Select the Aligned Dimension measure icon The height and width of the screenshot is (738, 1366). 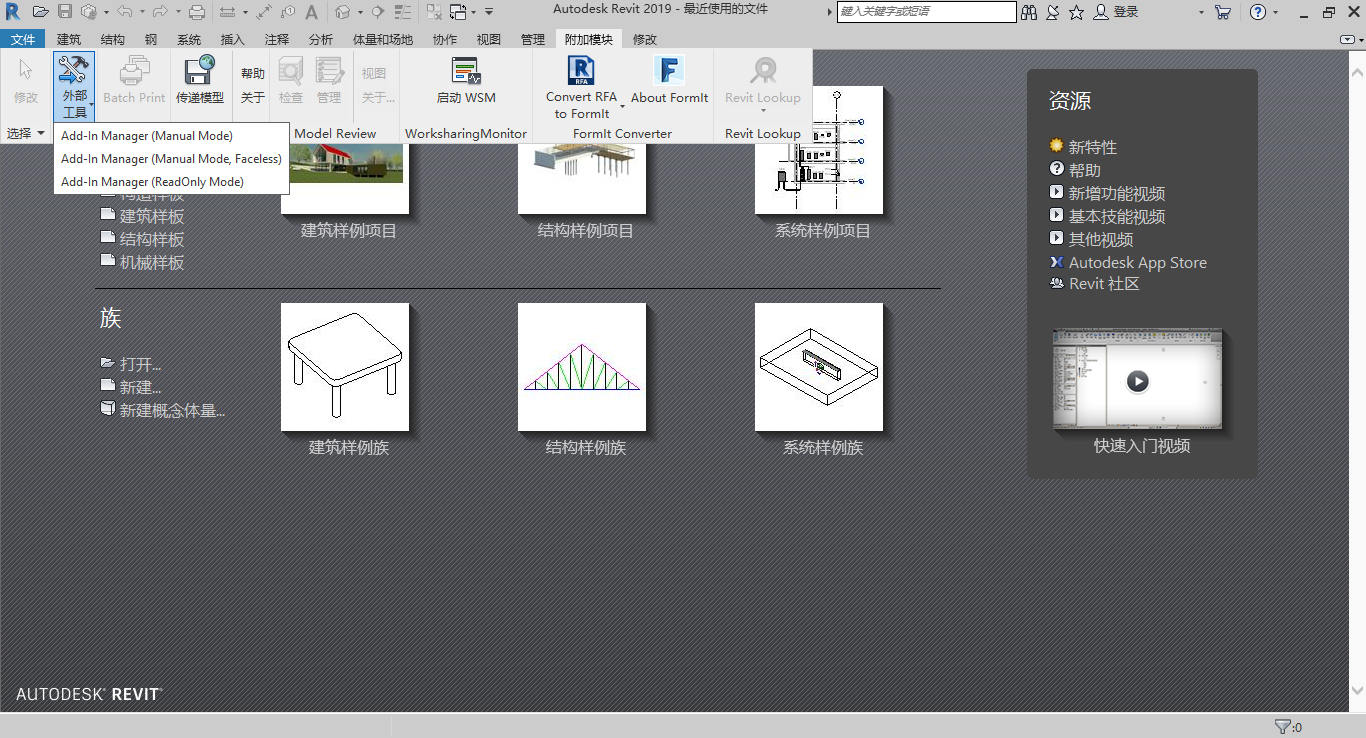264,12
